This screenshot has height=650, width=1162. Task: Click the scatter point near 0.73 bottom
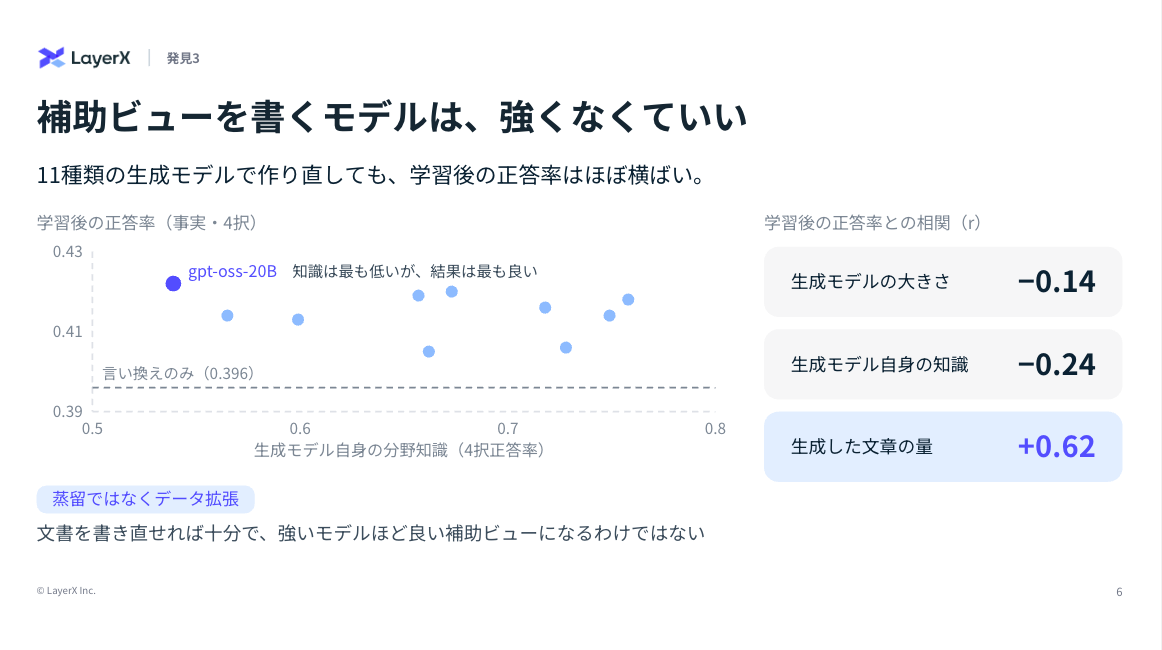(565, 348)
